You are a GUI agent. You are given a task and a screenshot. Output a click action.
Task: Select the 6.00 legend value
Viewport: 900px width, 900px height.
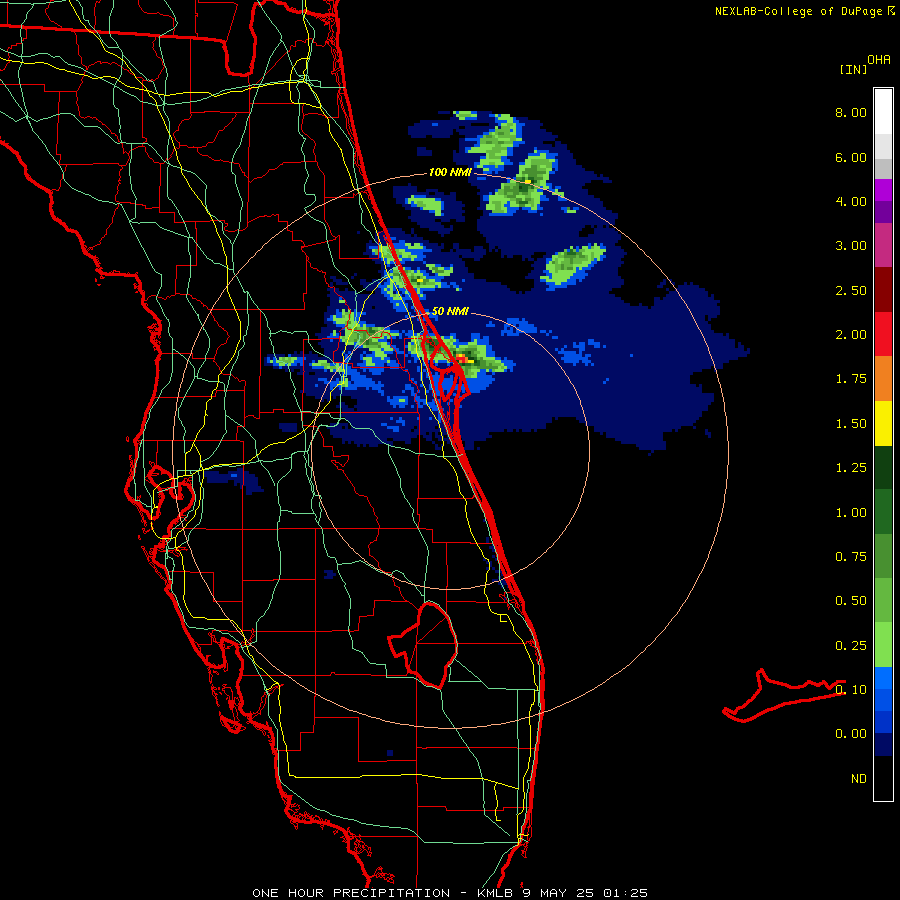(851, 157)
